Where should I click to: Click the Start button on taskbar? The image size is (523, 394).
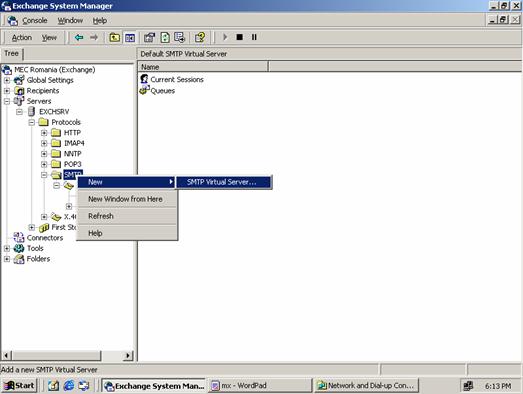pyautogui.click(x=19, y=386)
